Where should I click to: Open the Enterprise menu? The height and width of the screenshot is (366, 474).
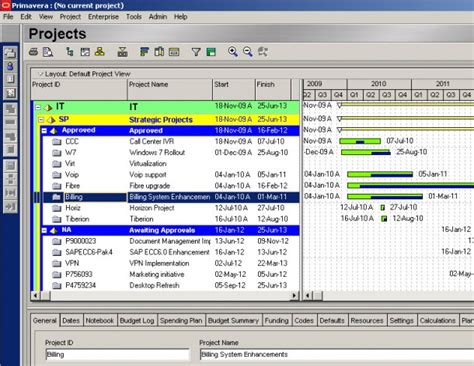103,17
